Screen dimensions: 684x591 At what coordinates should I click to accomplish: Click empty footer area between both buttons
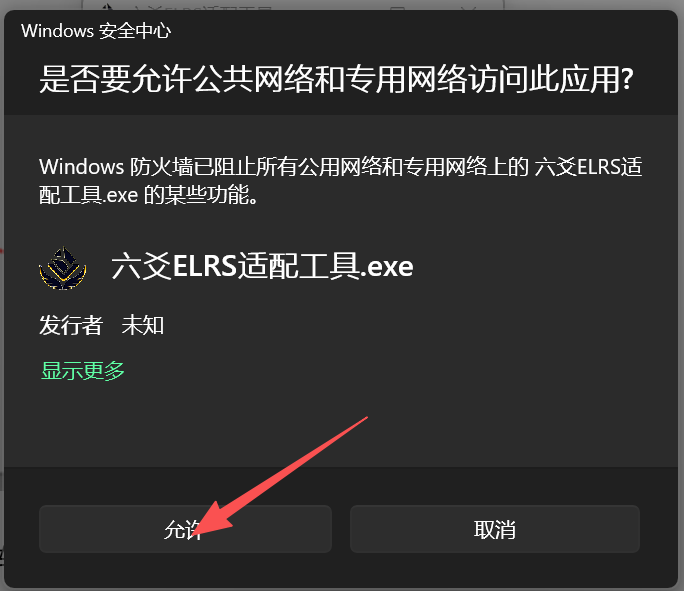click(341, 529)
